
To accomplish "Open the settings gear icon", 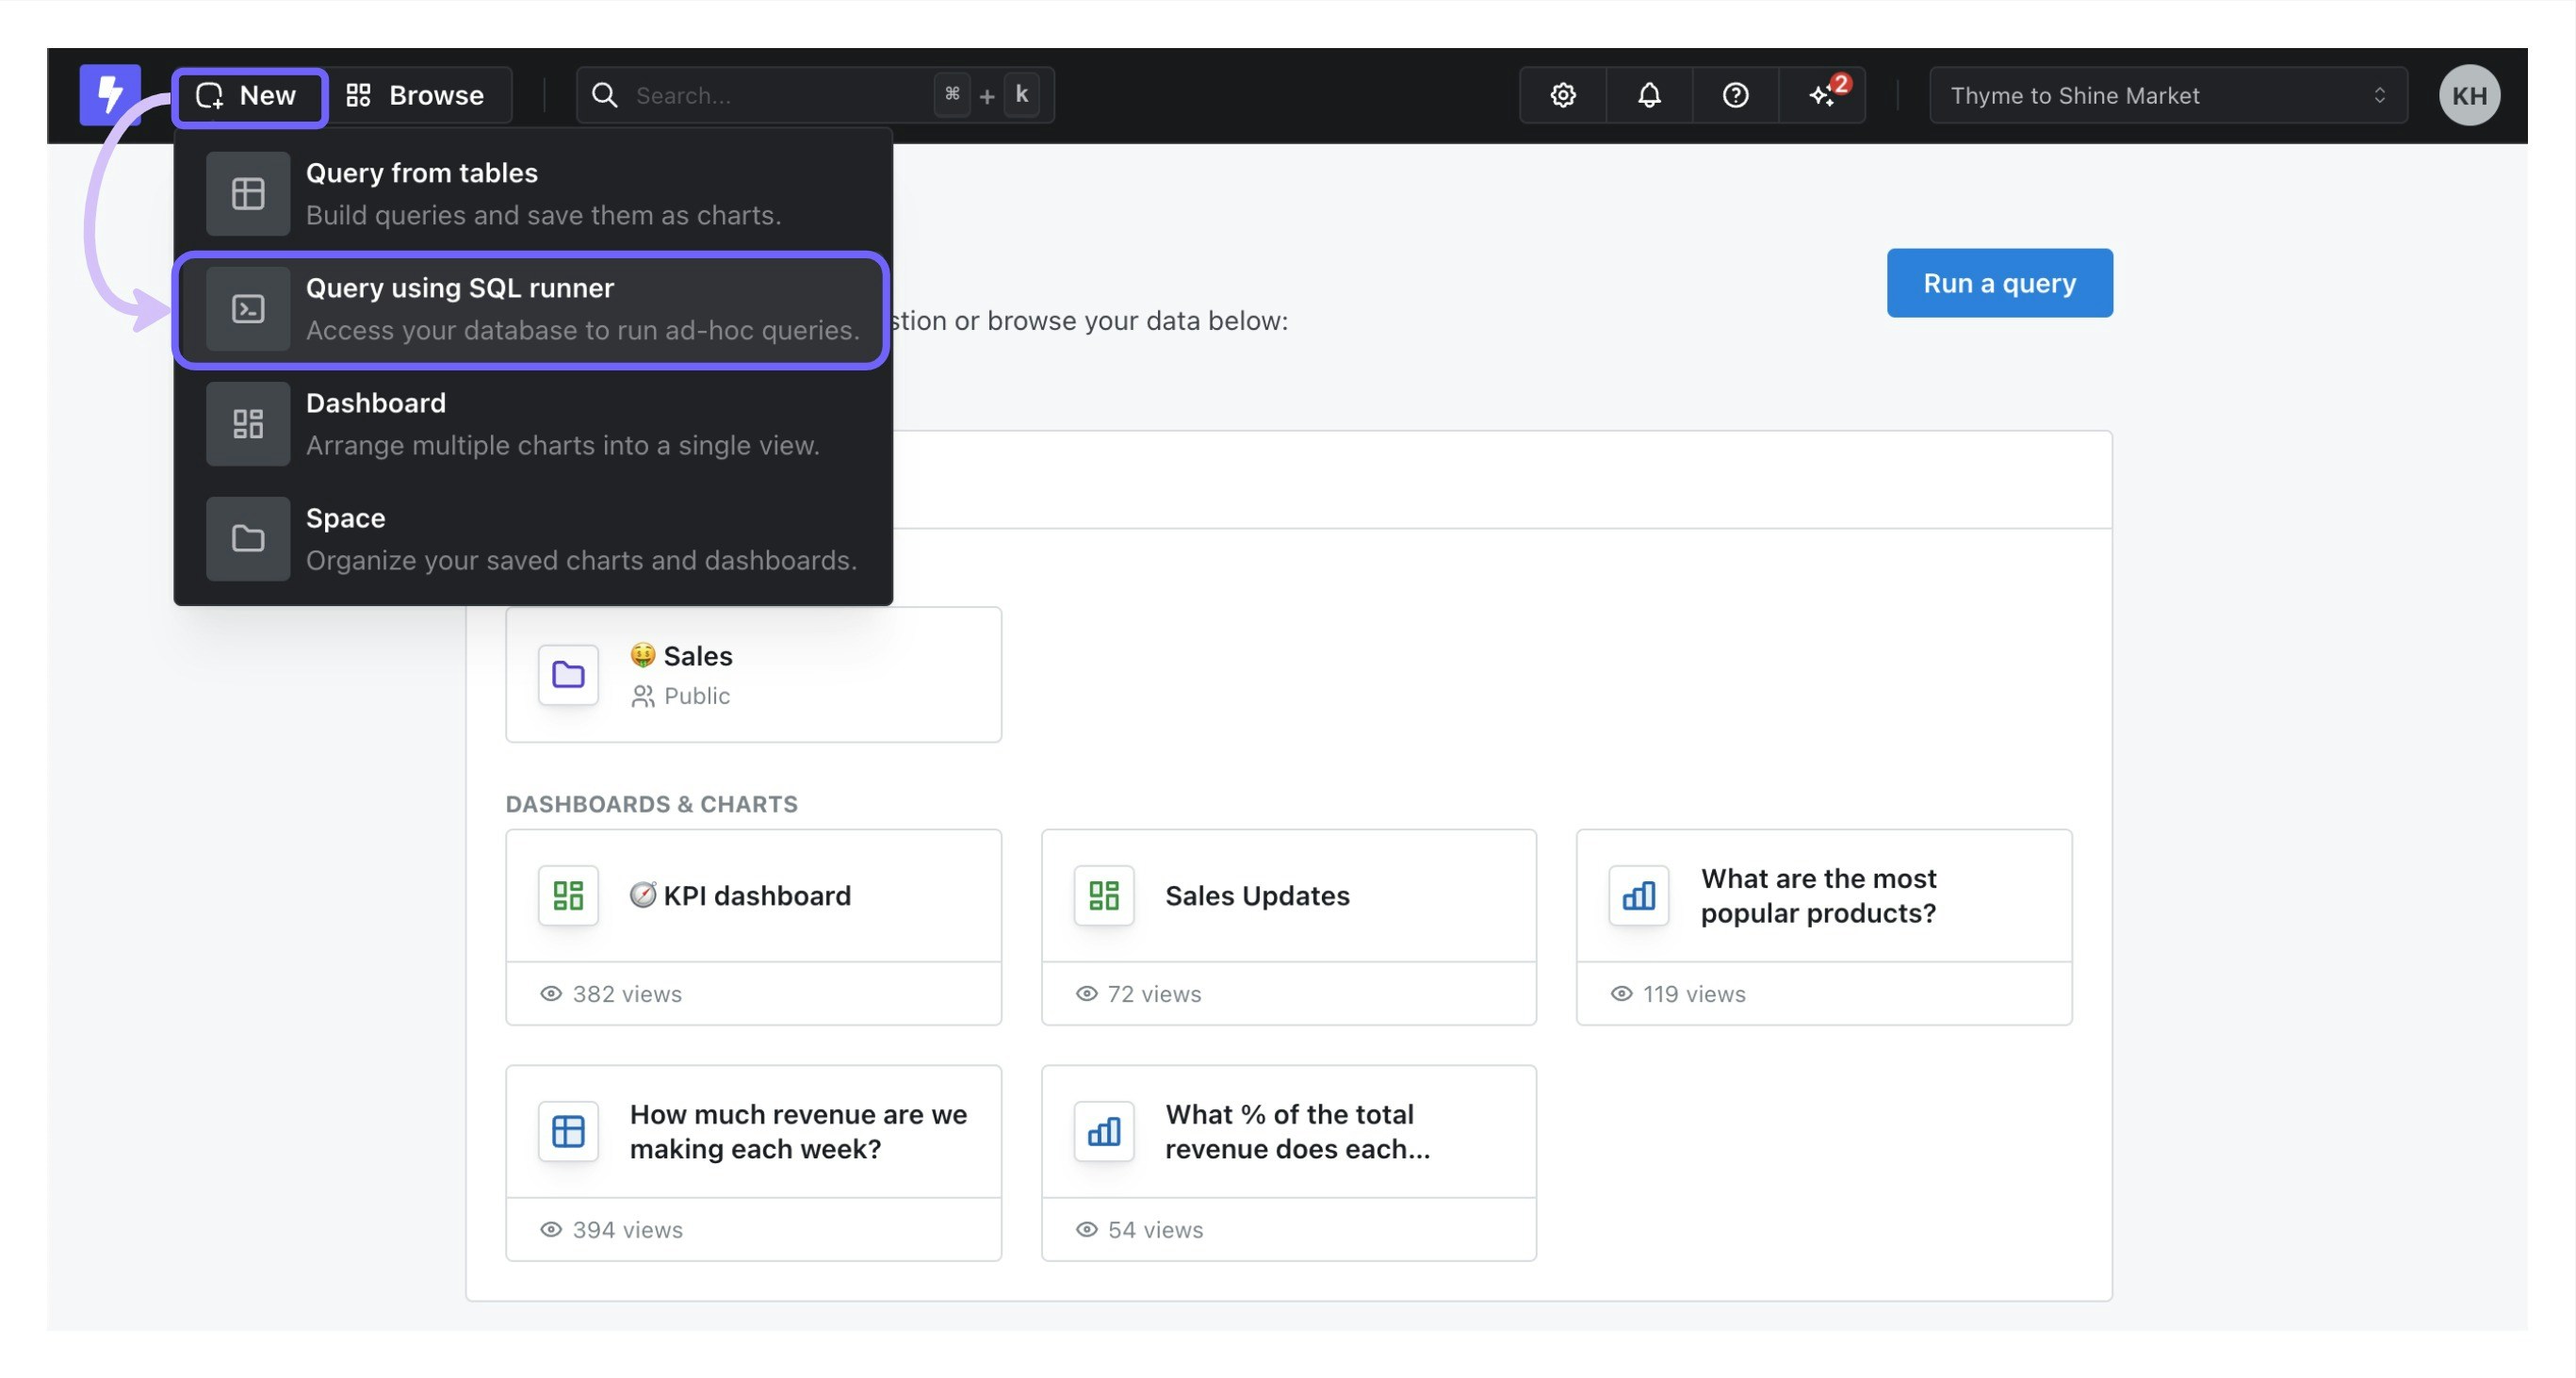I will (1563, 95).
